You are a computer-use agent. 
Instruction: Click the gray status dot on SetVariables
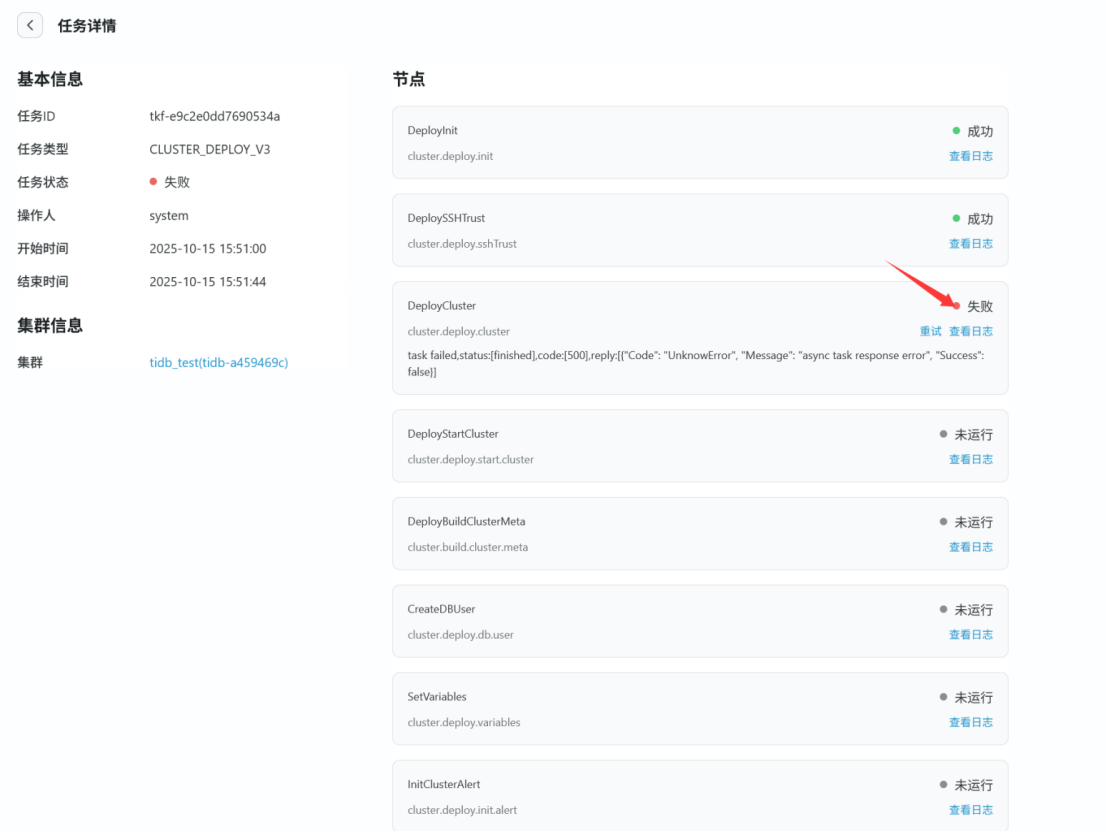coord(944,697)
